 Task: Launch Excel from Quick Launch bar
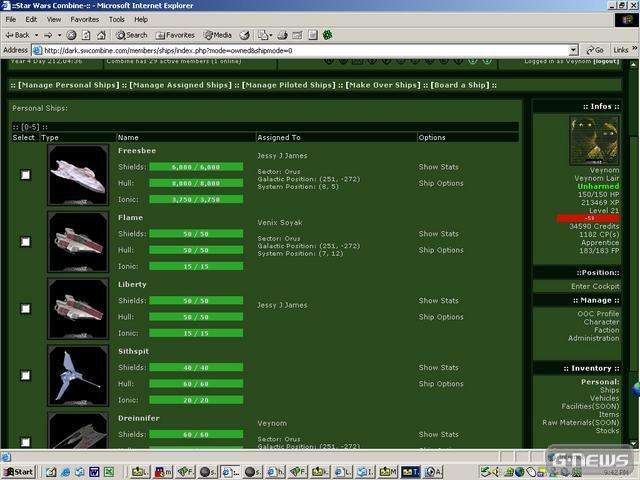(x=109, y=472)
